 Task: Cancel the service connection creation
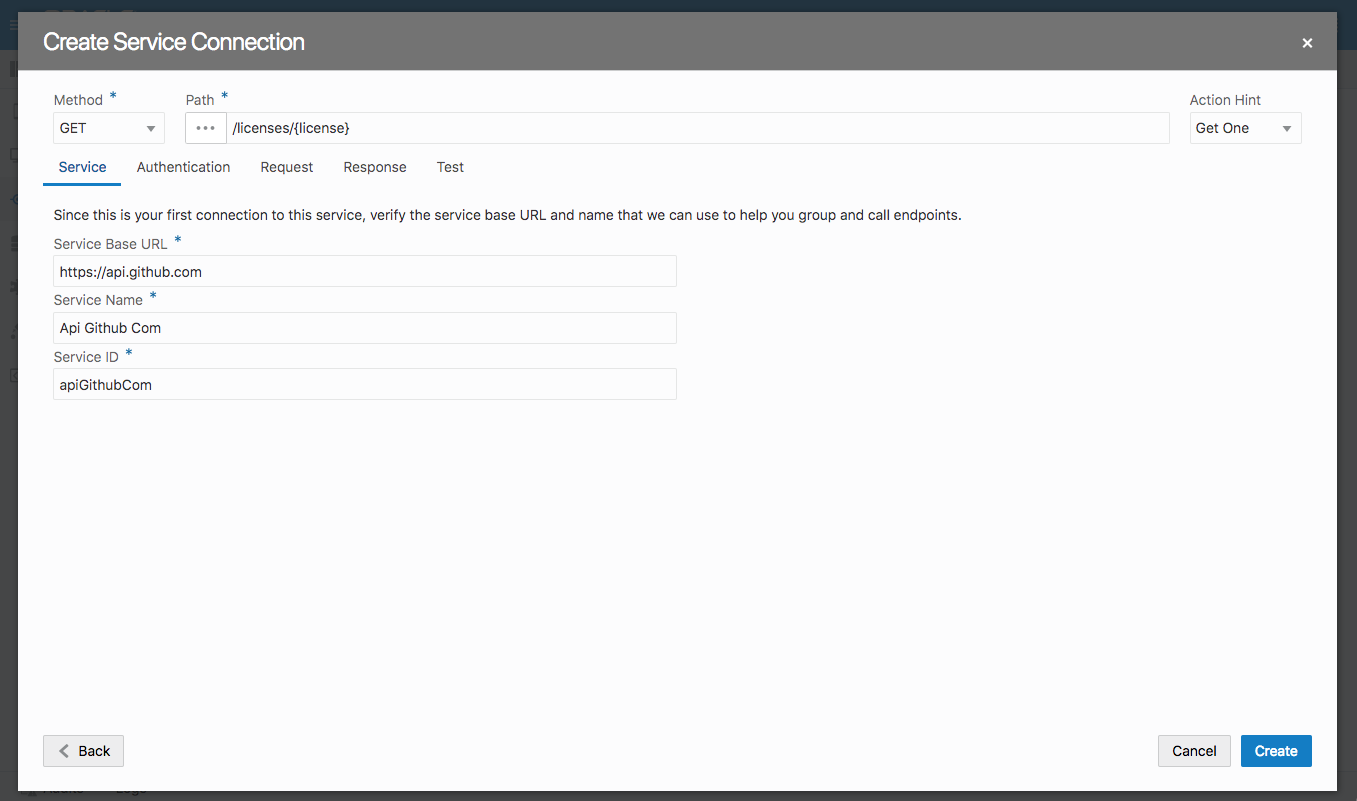click(x=1194, y=750)
